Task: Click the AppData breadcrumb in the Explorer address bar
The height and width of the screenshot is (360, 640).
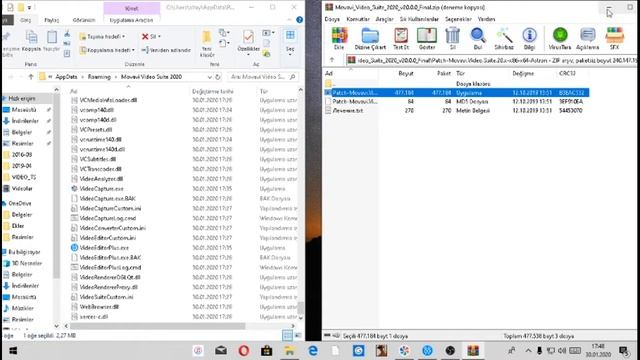Action: (x=66, y=77)
